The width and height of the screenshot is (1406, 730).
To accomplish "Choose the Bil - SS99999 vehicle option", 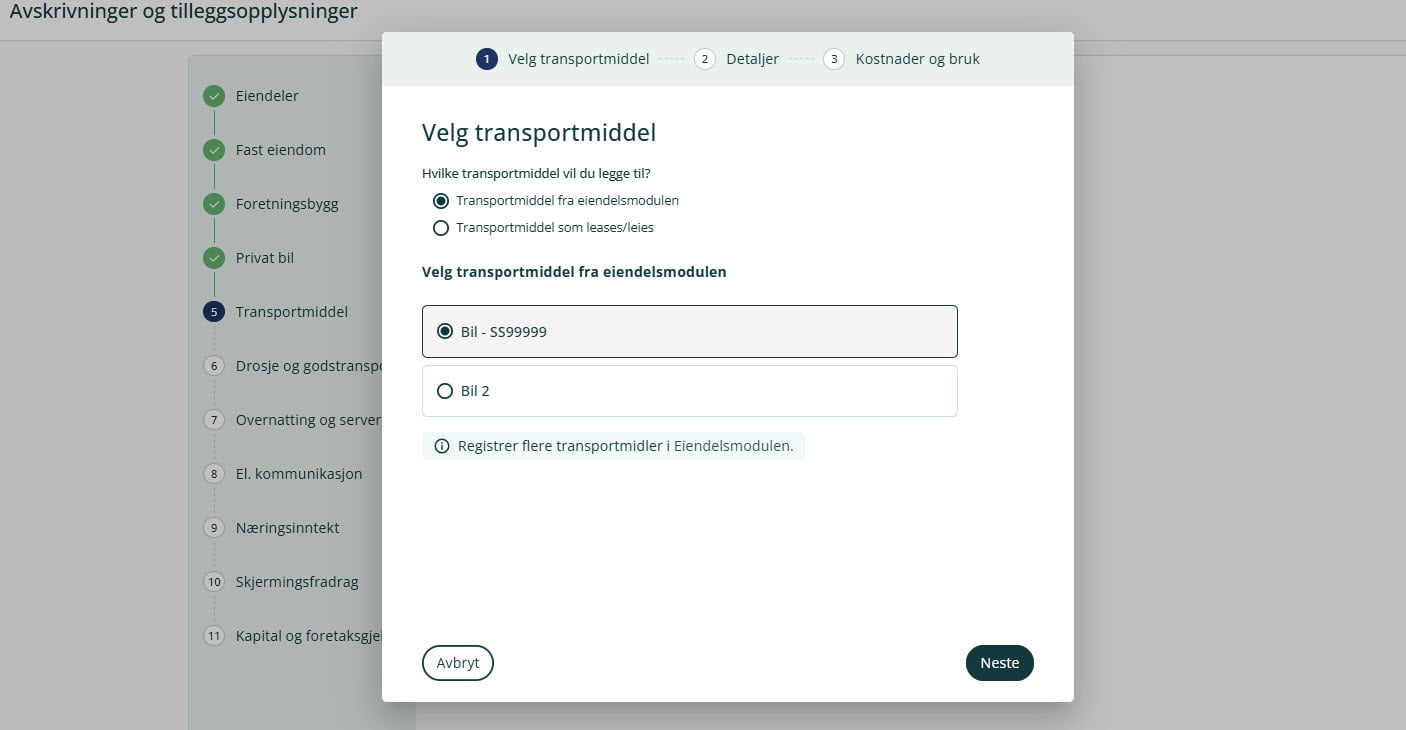I will coord(445,331).
